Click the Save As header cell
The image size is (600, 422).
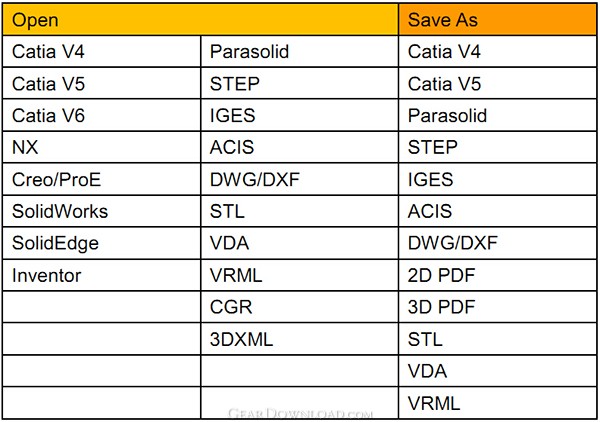pyautogui.click(x=497, y=20)
